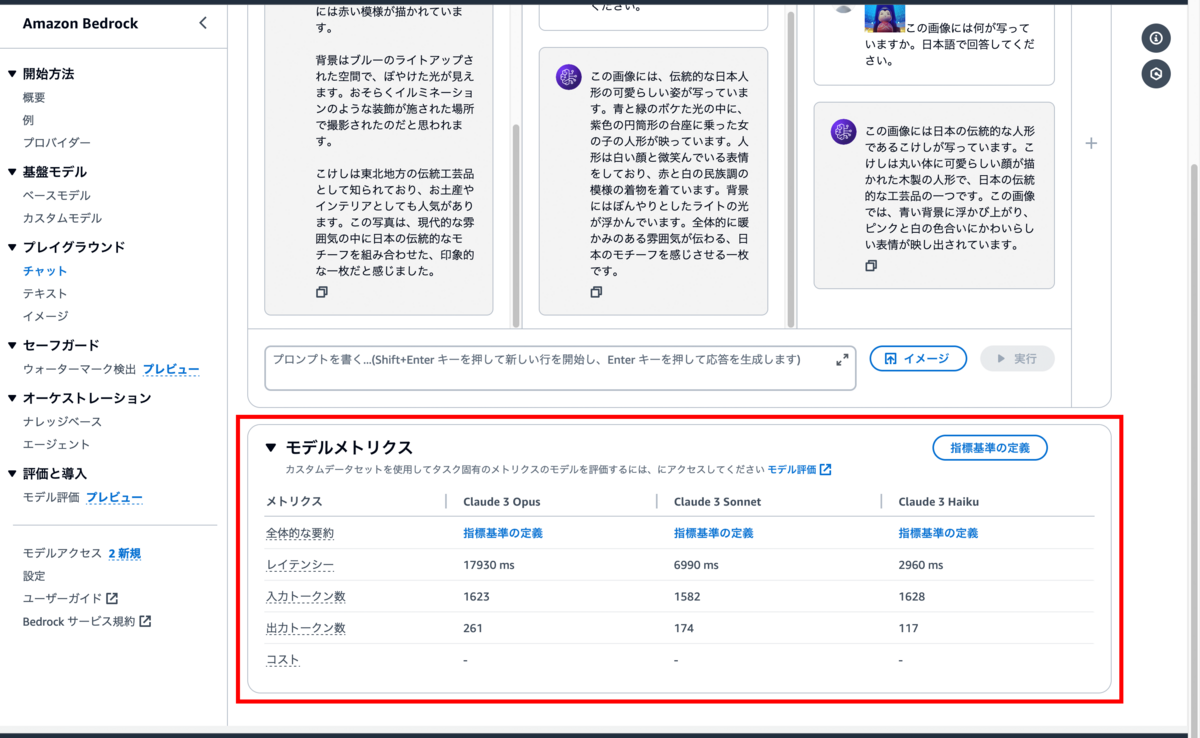The width and height of the screenshot is (1200, 738).
Task: Click copy icon under Sonnet response
Action: (x=596, y=292)
